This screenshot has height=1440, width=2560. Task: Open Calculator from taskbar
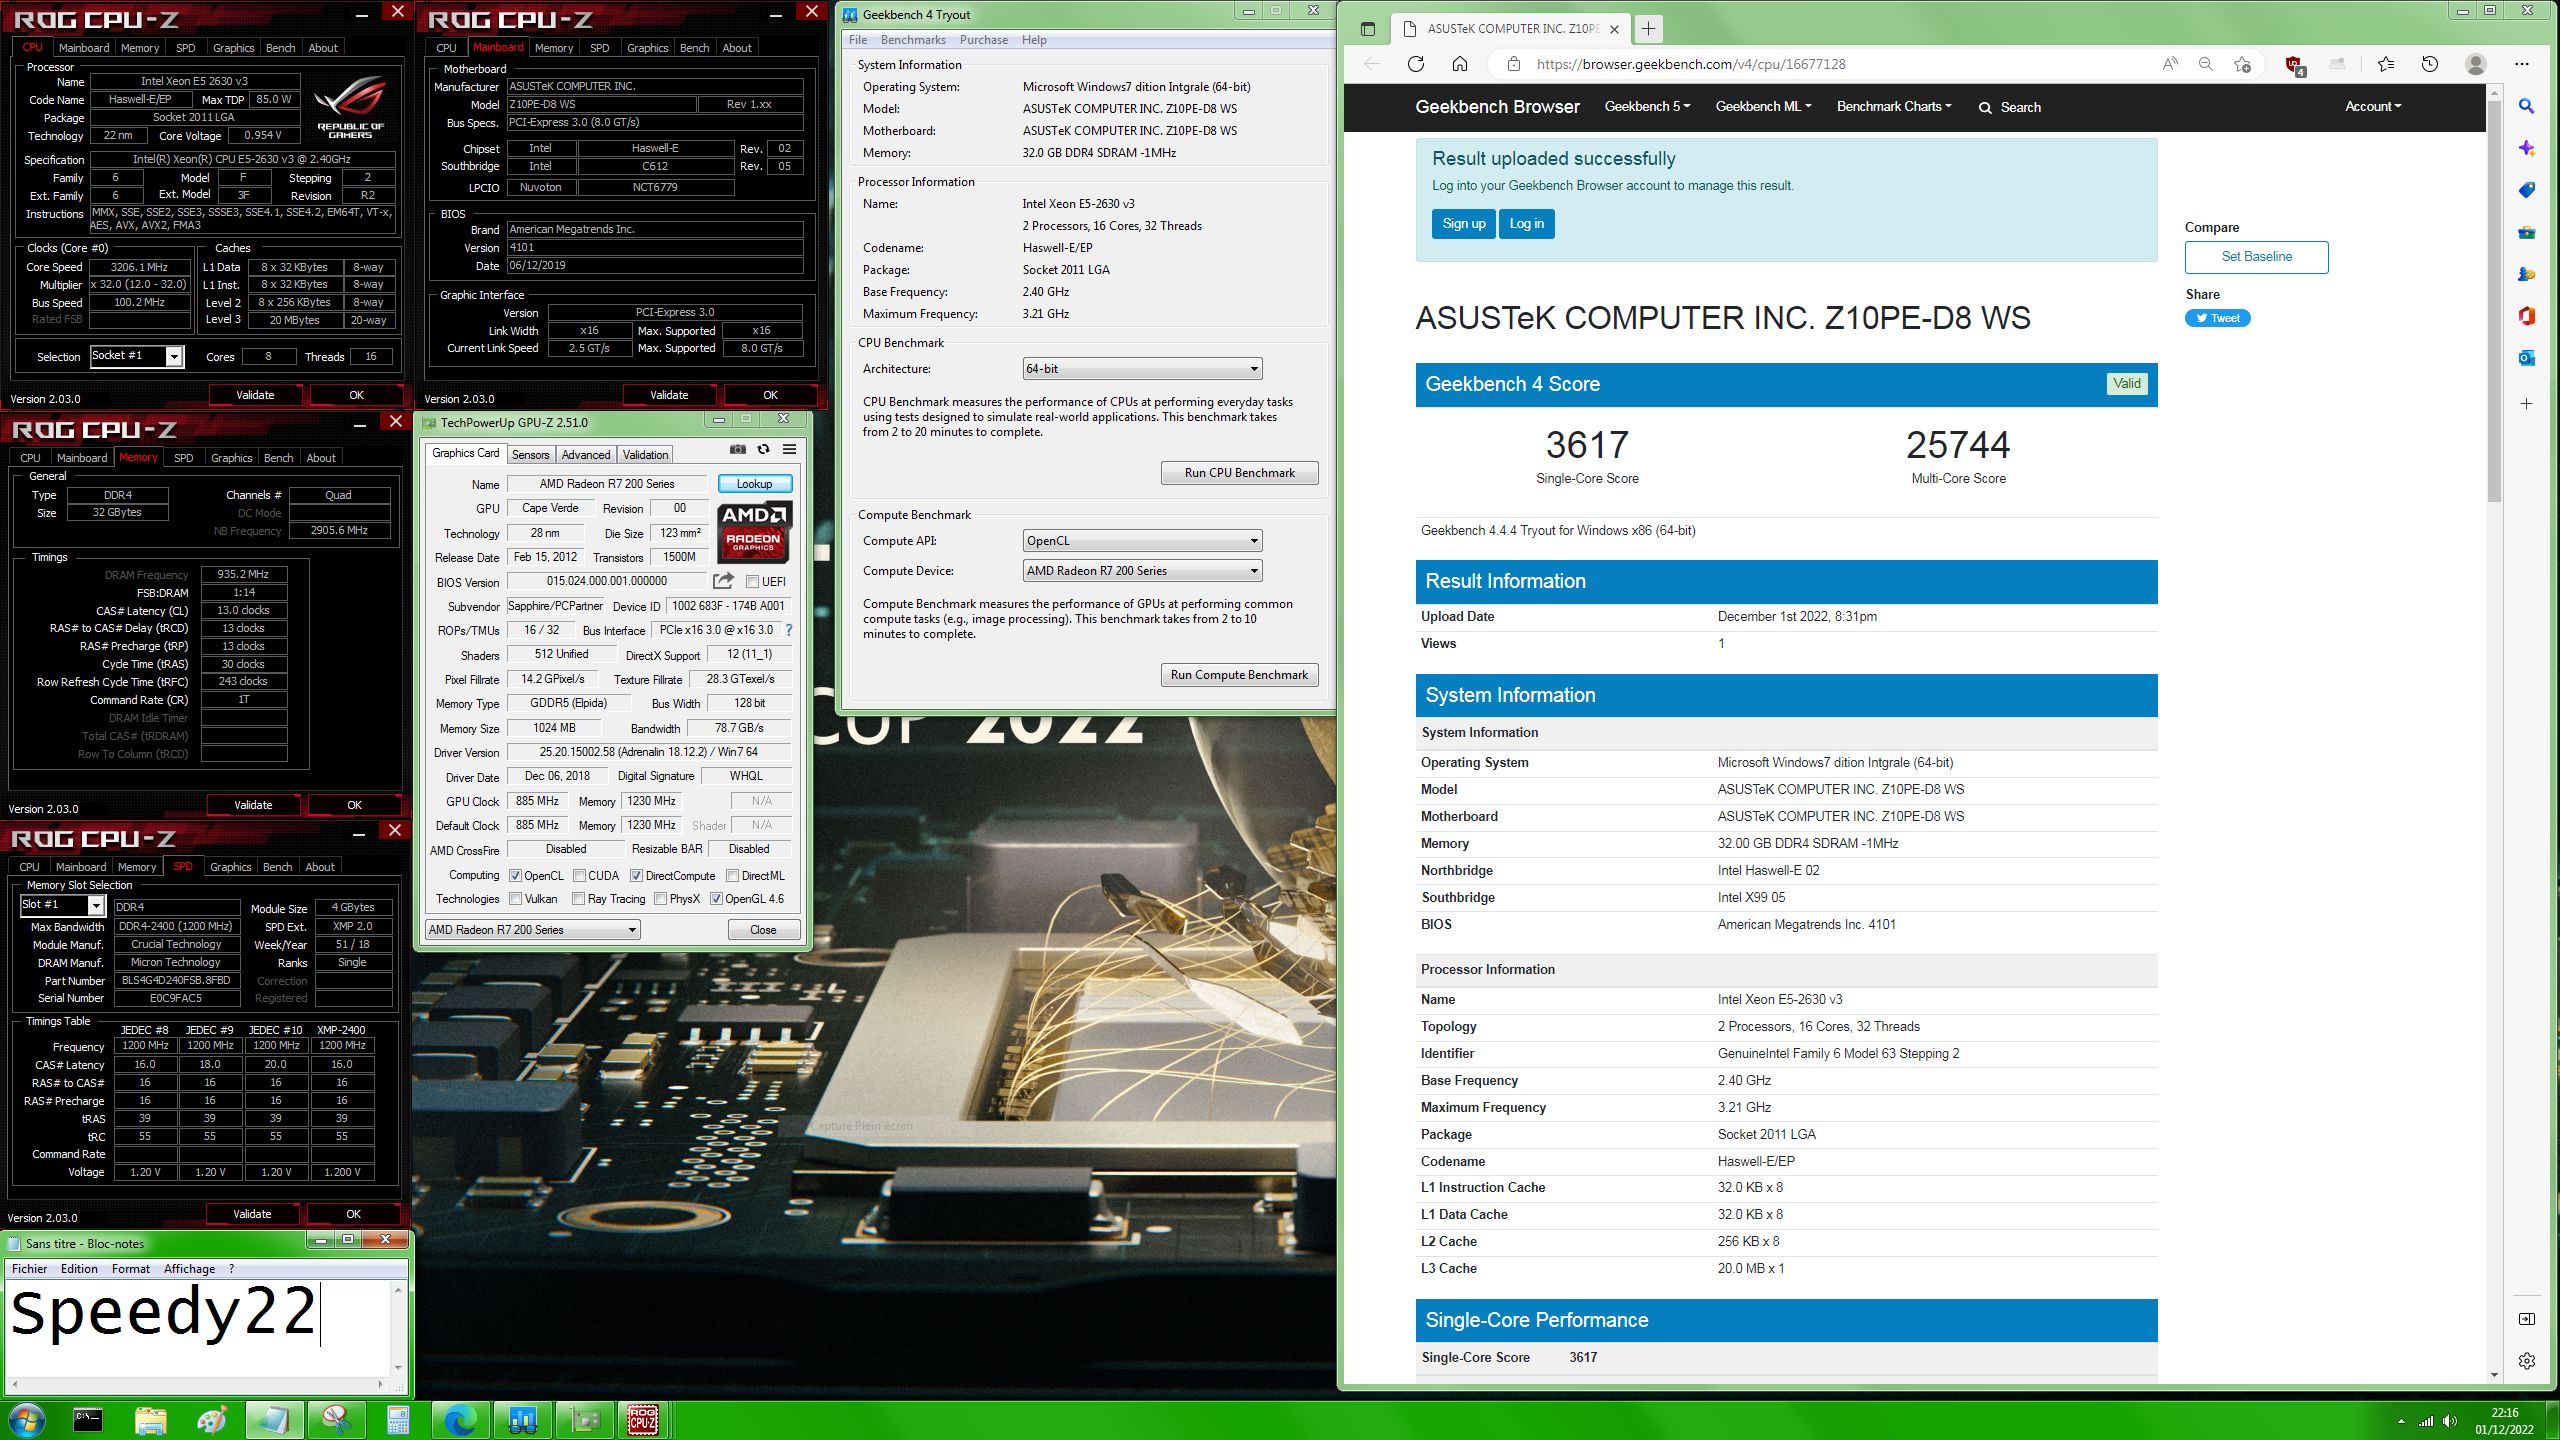(x=398, y=1419)
